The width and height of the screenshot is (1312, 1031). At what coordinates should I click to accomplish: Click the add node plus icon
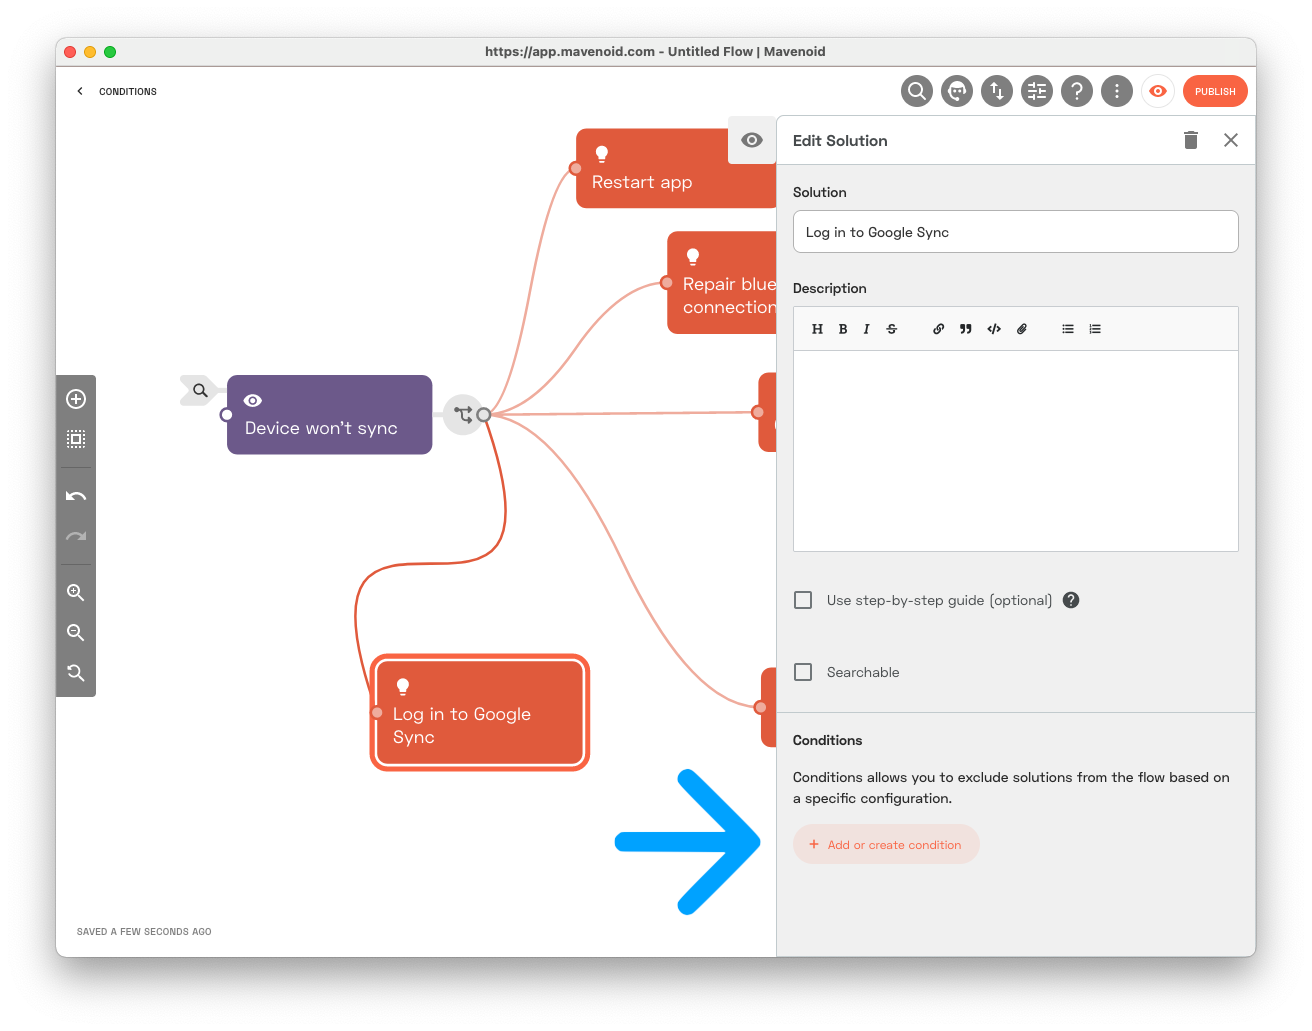[x=76, y=399]
